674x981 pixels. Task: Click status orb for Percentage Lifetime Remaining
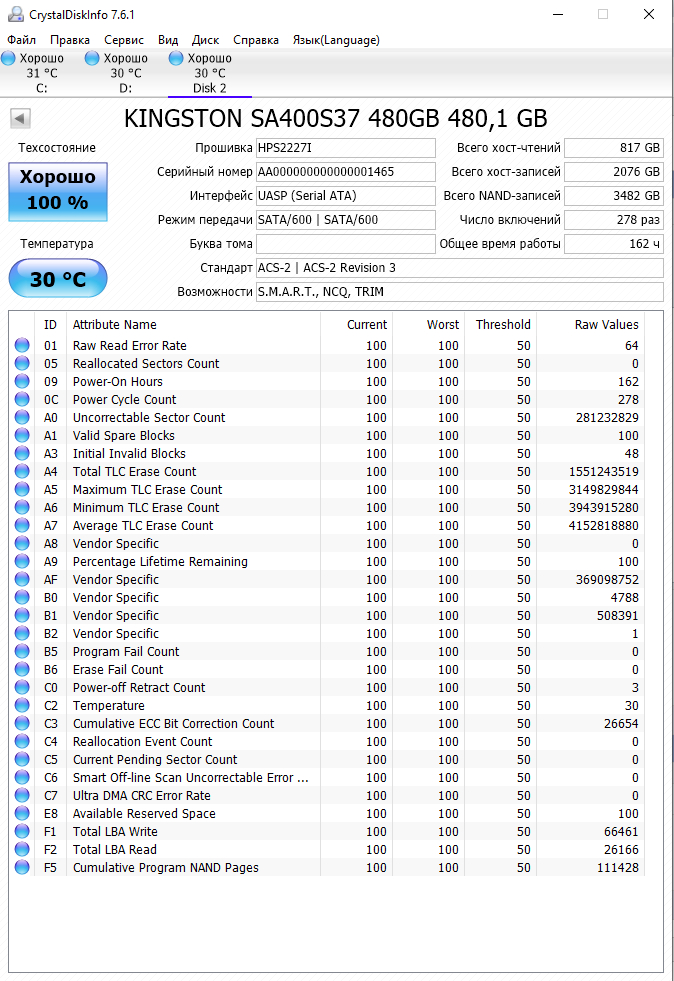[x=22, y=561]
